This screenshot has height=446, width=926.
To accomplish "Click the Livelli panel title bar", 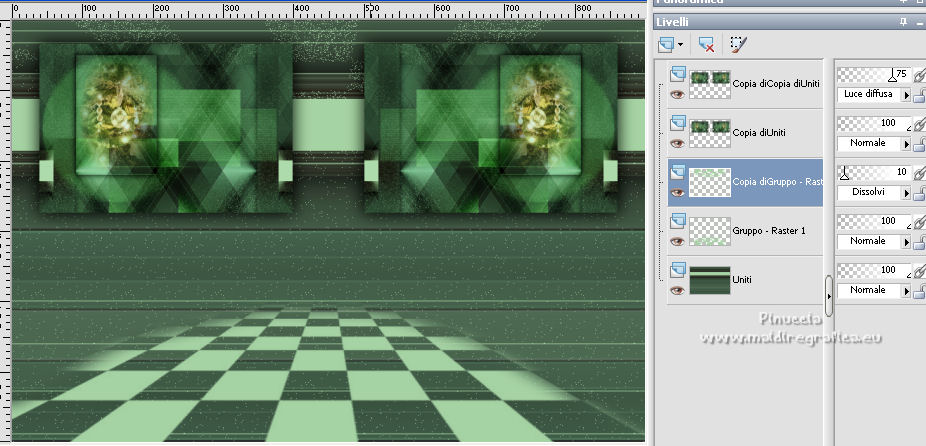I will point(789,22).
